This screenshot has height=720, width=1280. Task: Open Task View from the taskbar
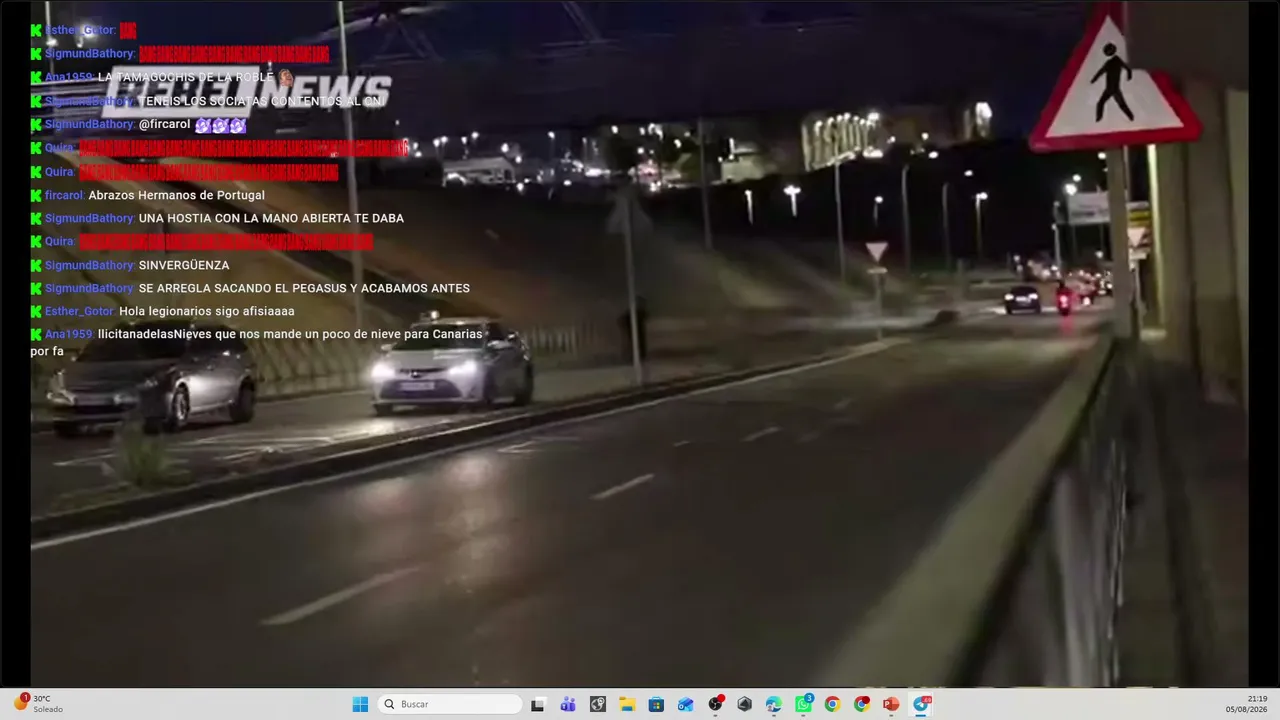(x=538, y=704)
